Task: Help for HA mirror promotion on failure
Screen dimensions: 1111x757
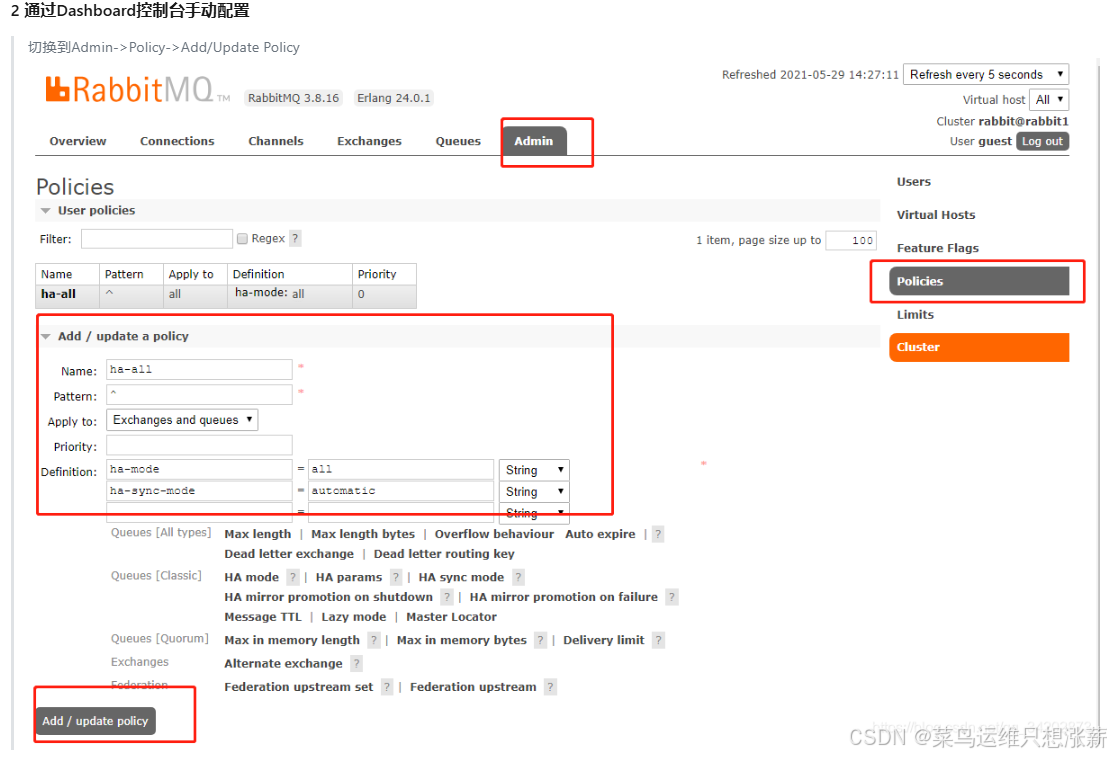Action: 672,598
